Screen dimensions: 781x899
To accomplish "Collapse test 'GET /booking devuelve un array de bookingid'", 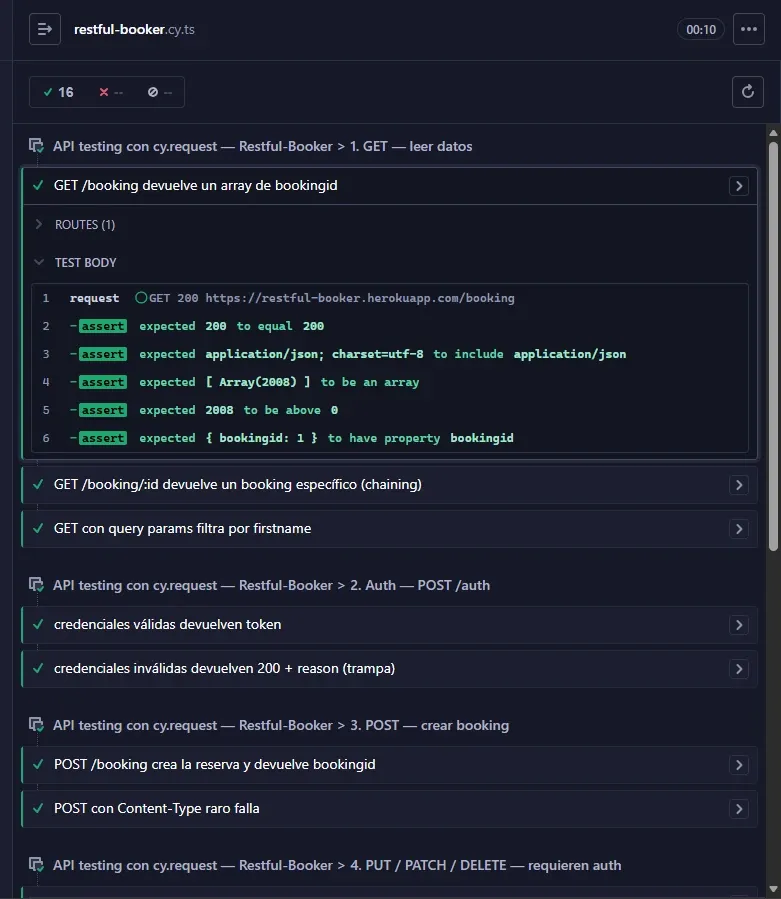I will click(390, 186).
